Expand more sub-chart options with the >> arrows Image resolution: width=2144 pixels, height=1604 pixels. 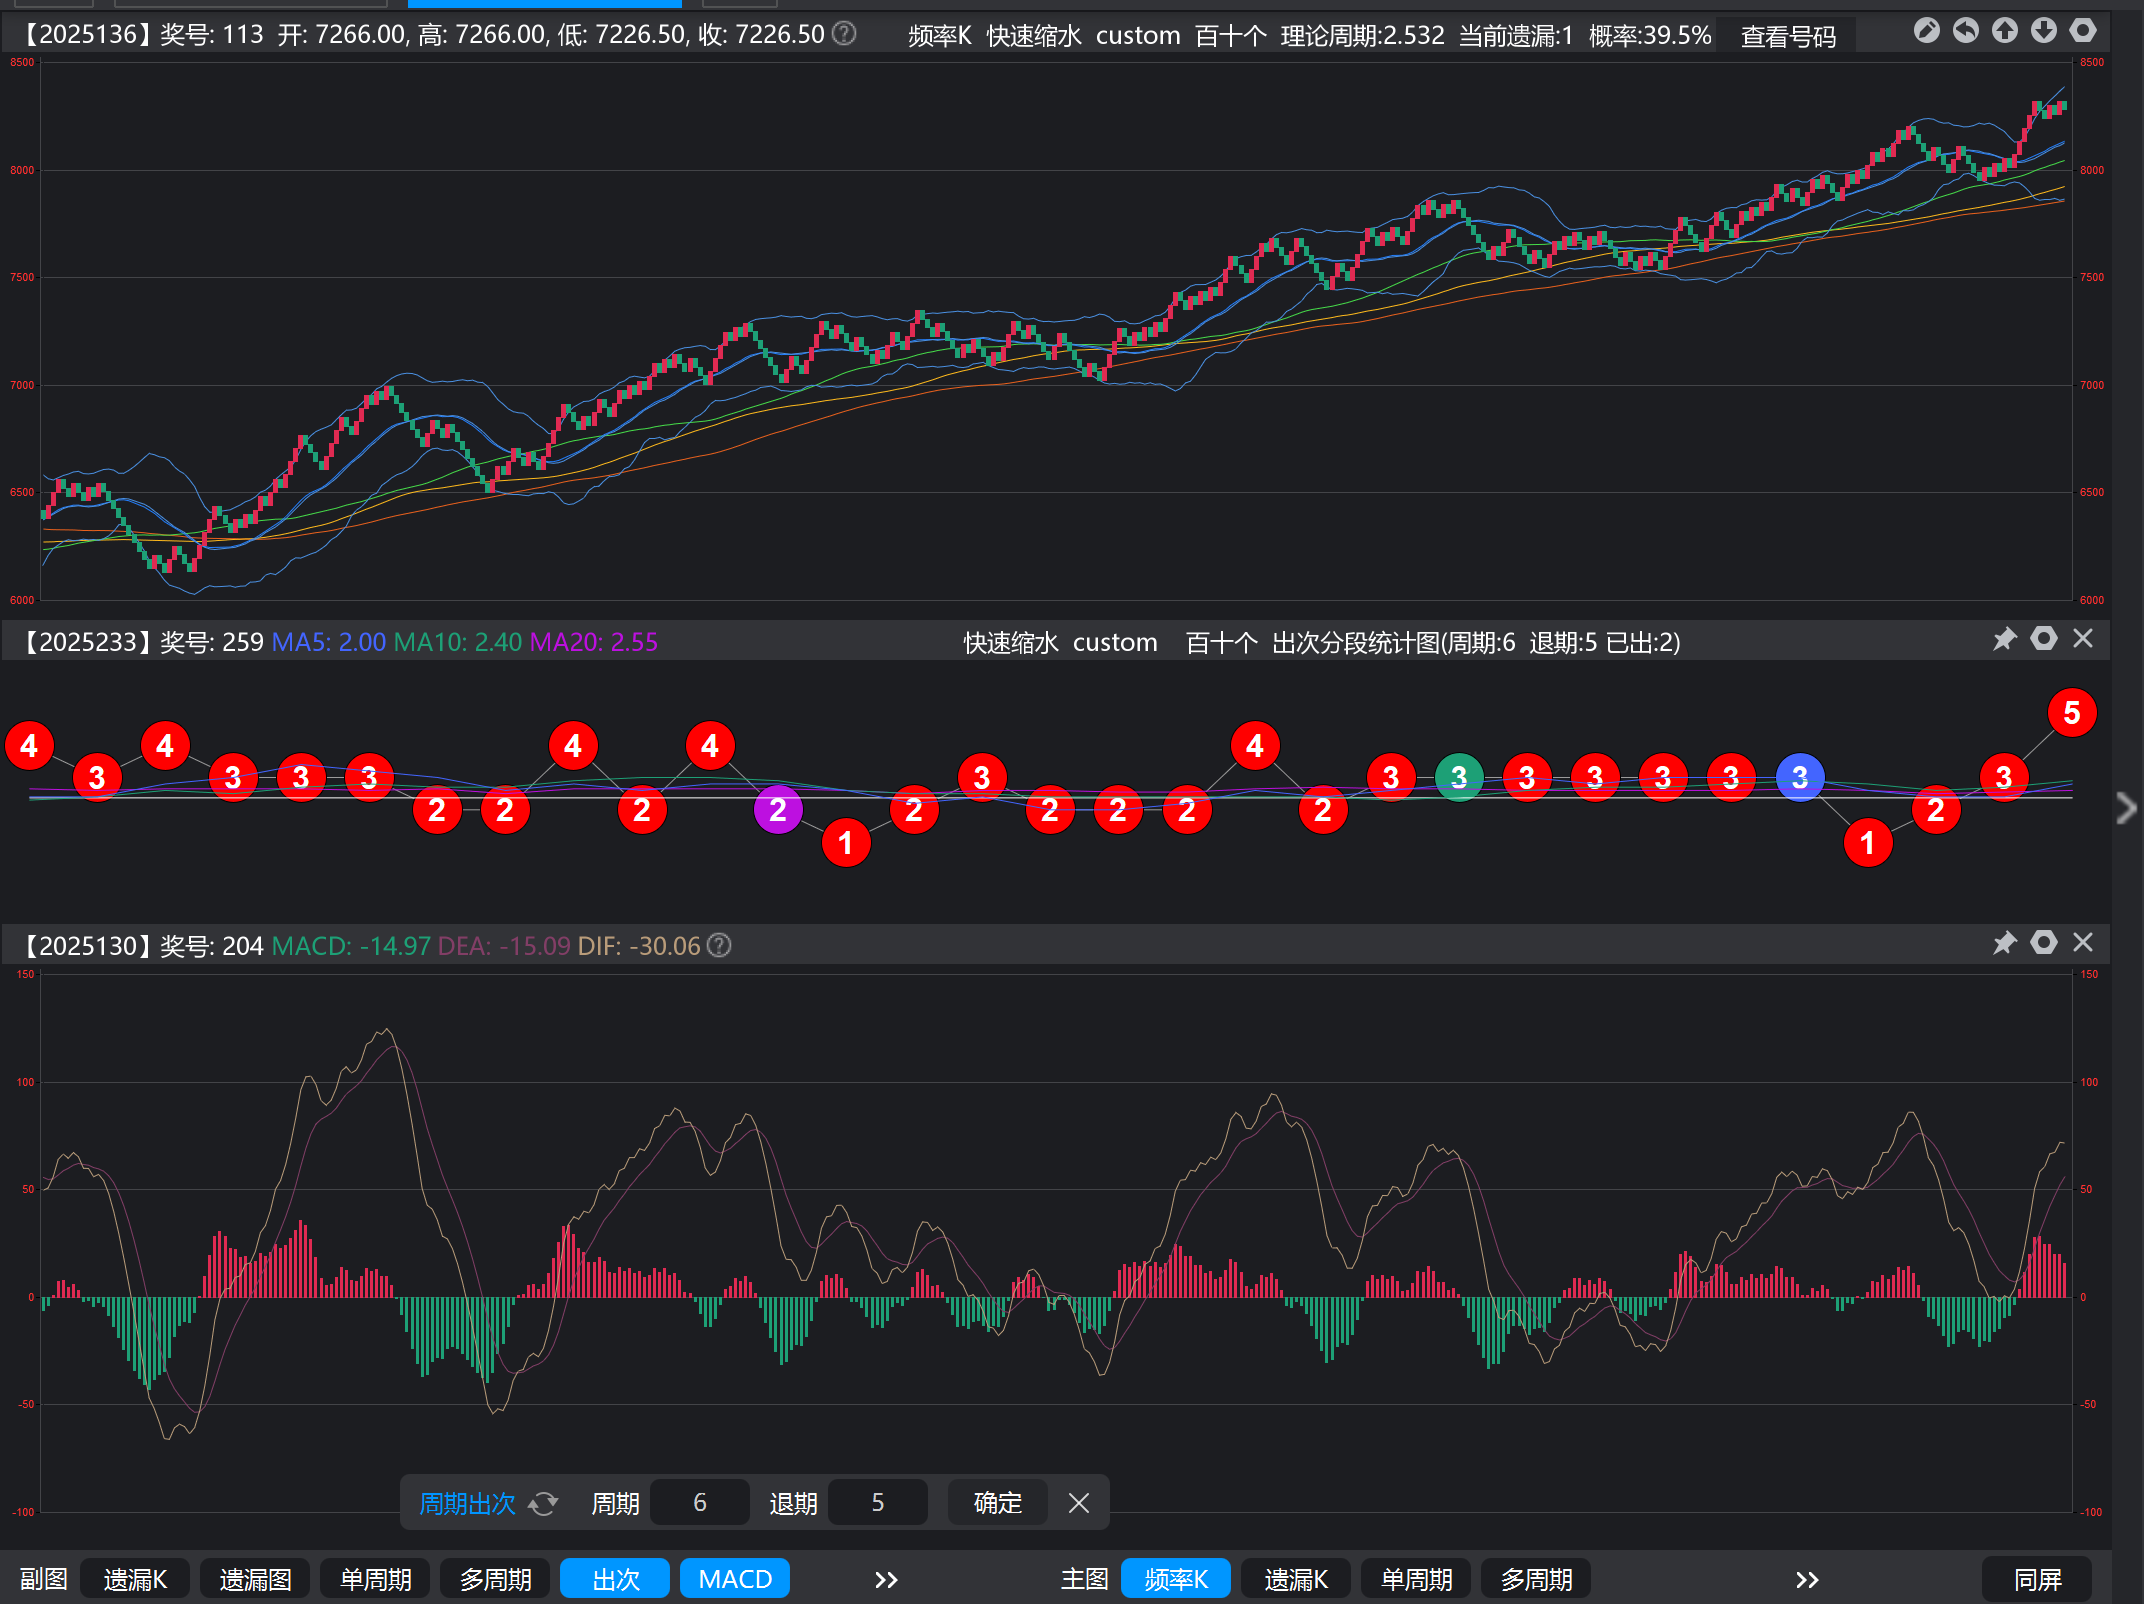click(886, 1580)
